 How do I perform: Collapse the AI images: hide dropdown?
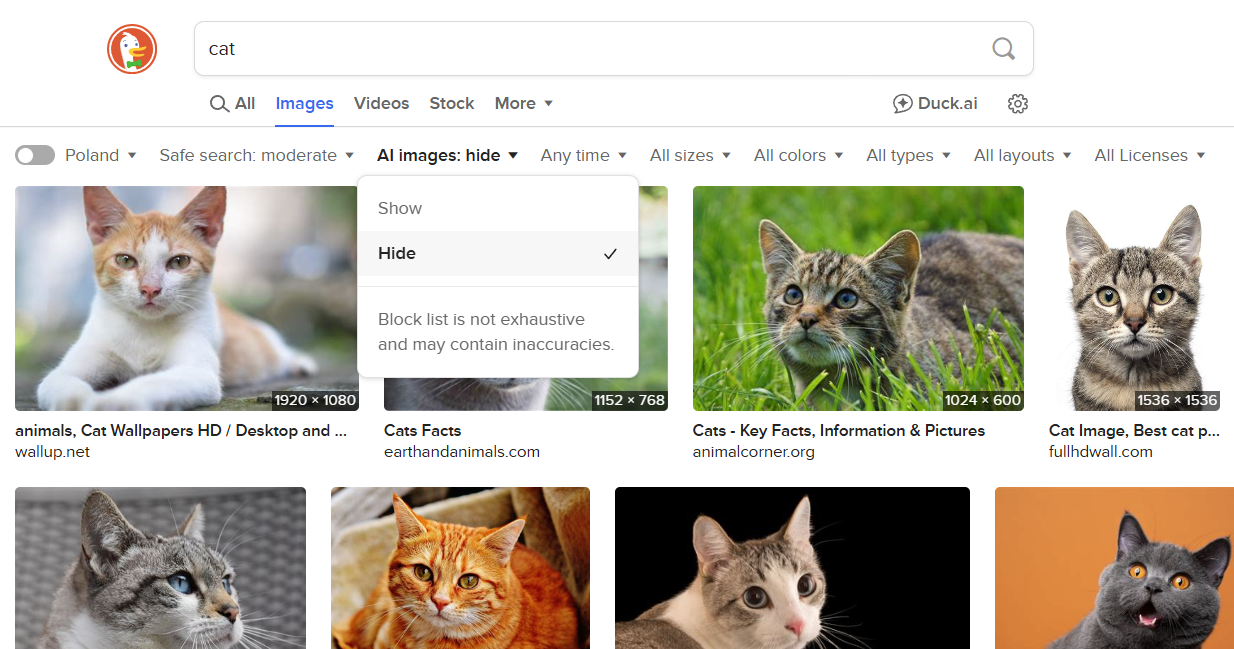tap(447, 155)
